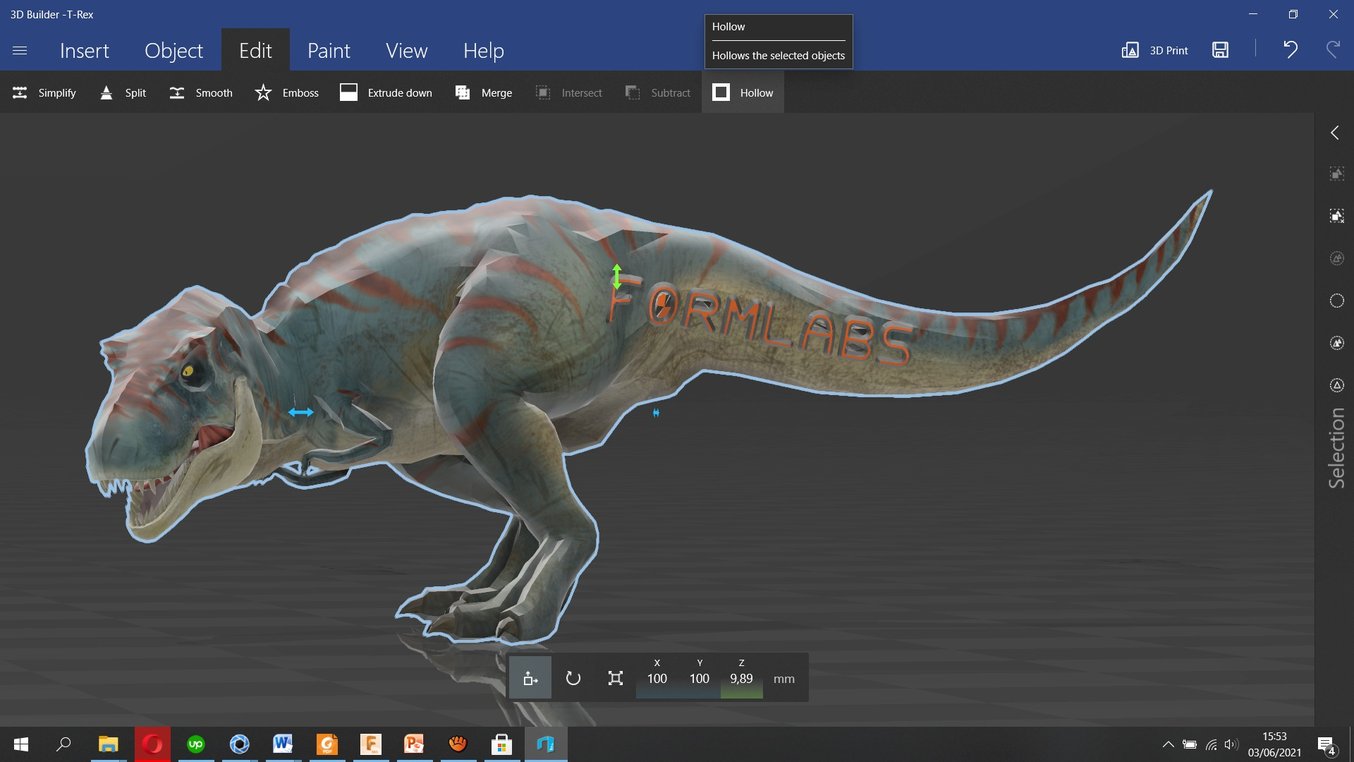Toggle the move tool in the transform bar
The image size is (1354, 762).
[530, 677]
